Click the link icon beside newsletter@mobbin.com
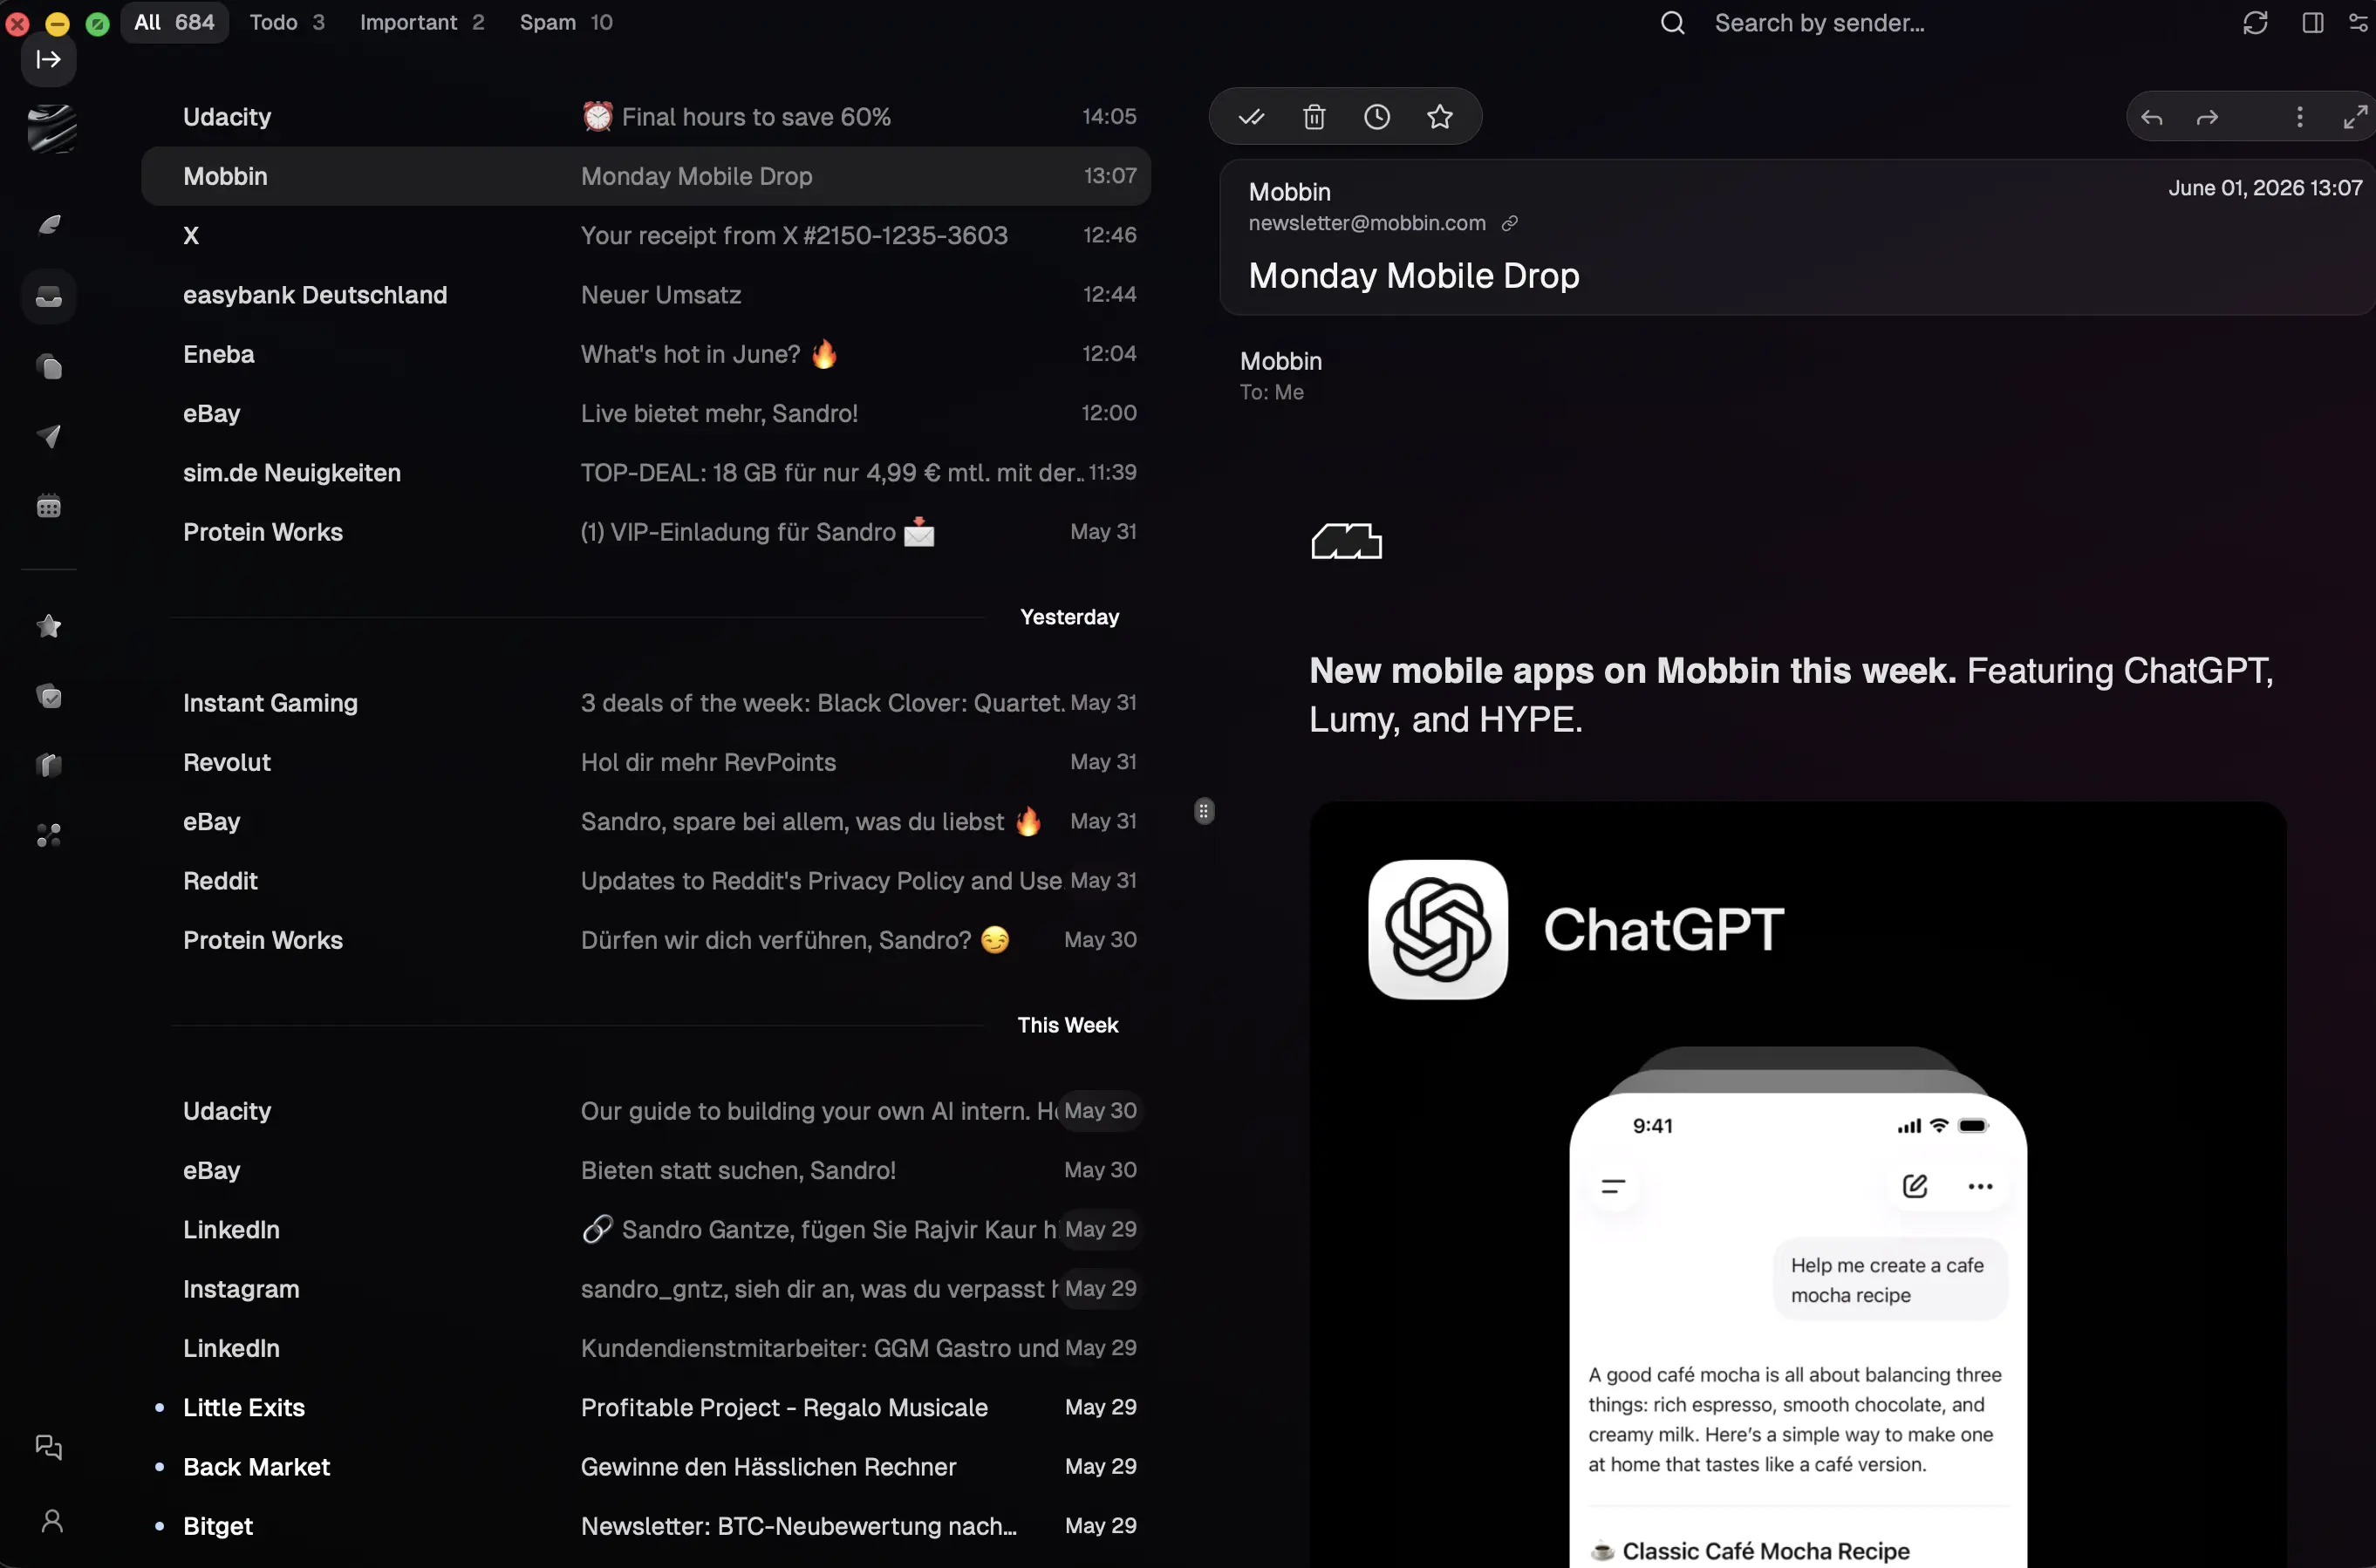The width and height of the screenshot is (2376, 1568). point(1510,223)
